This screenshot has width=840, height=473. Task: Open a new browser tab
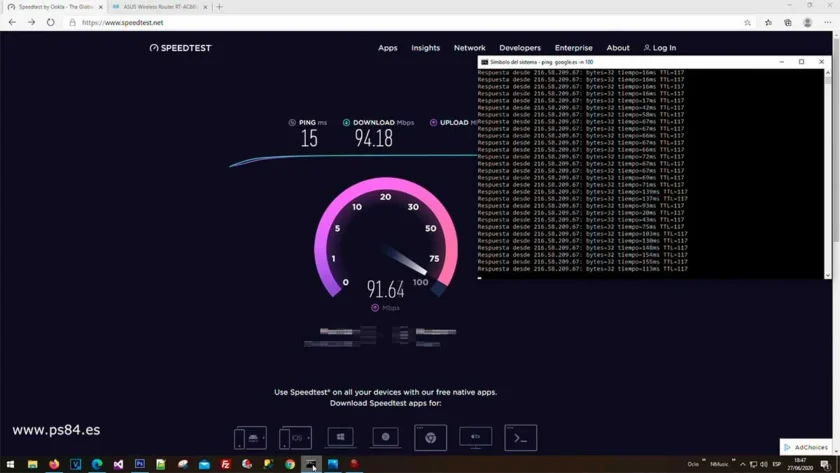click(220, 7)
